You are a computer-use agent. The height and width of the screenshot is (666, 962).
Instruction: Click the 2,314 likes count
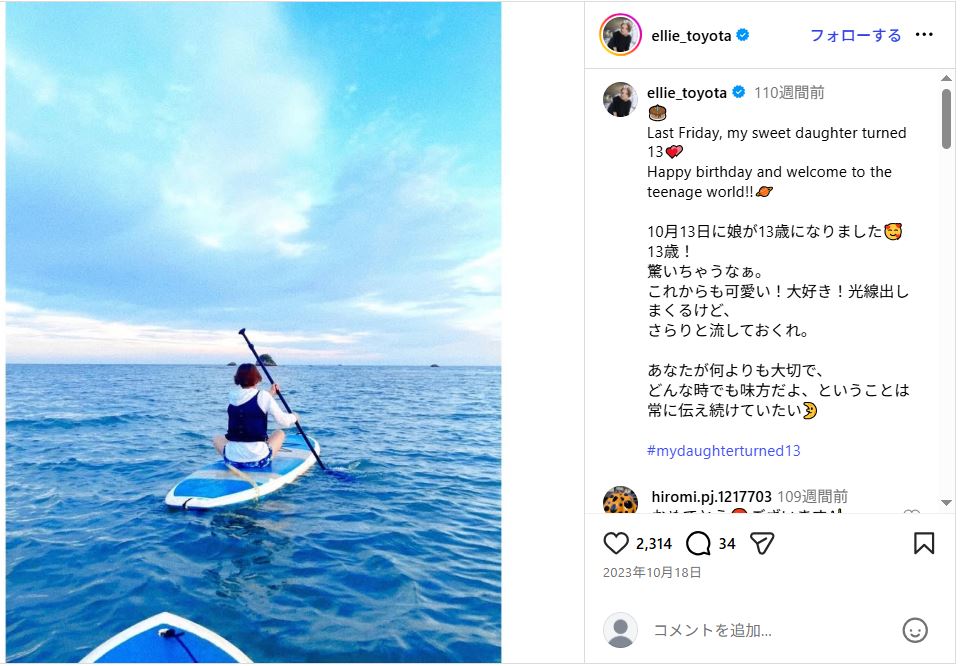click(653, 544)
